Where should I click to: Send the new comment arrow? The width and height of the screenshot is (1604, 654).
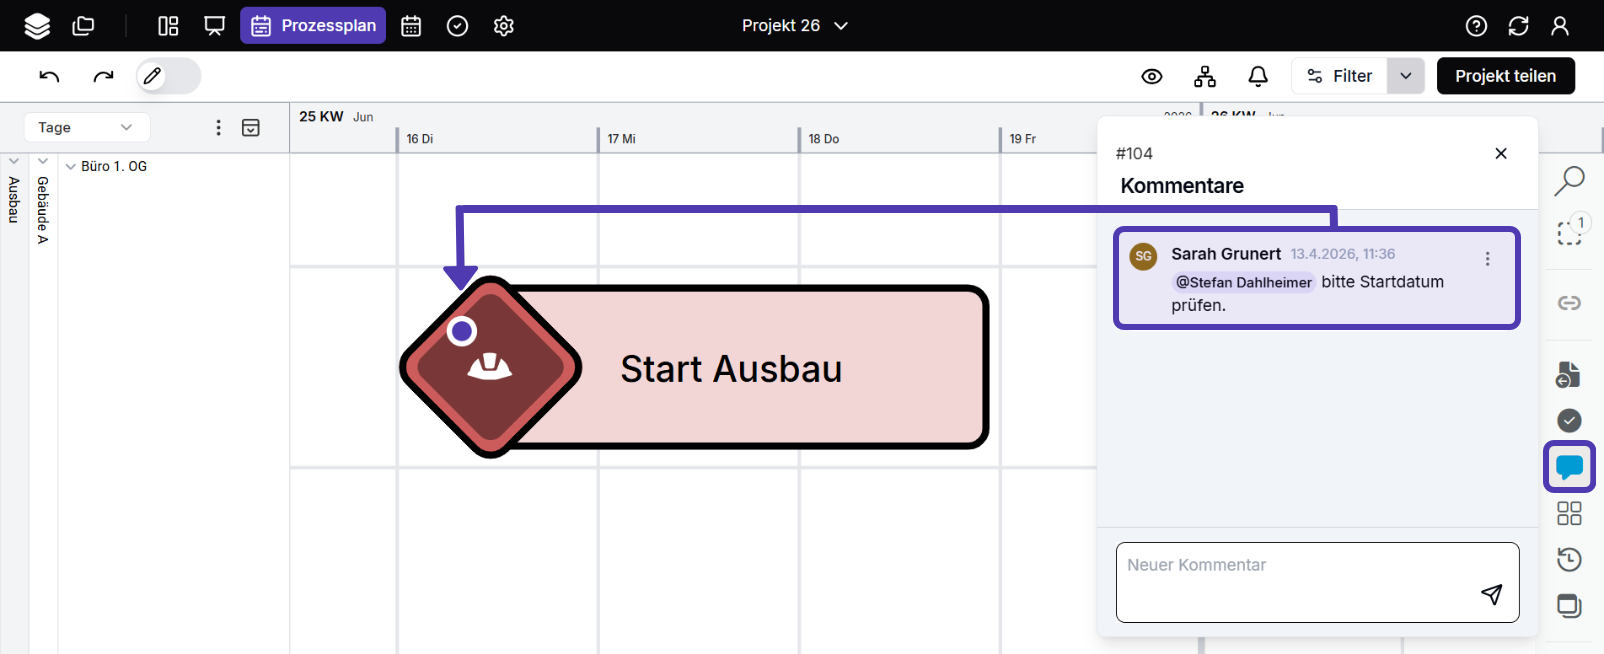[1491, 594]
